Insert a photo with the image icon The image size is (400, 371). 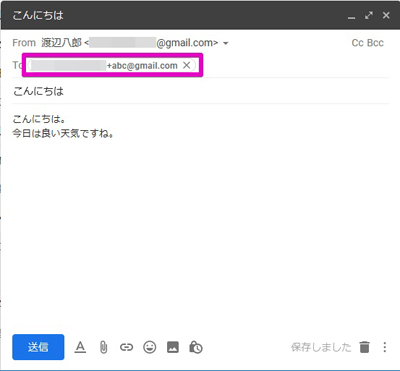point(173,347)
